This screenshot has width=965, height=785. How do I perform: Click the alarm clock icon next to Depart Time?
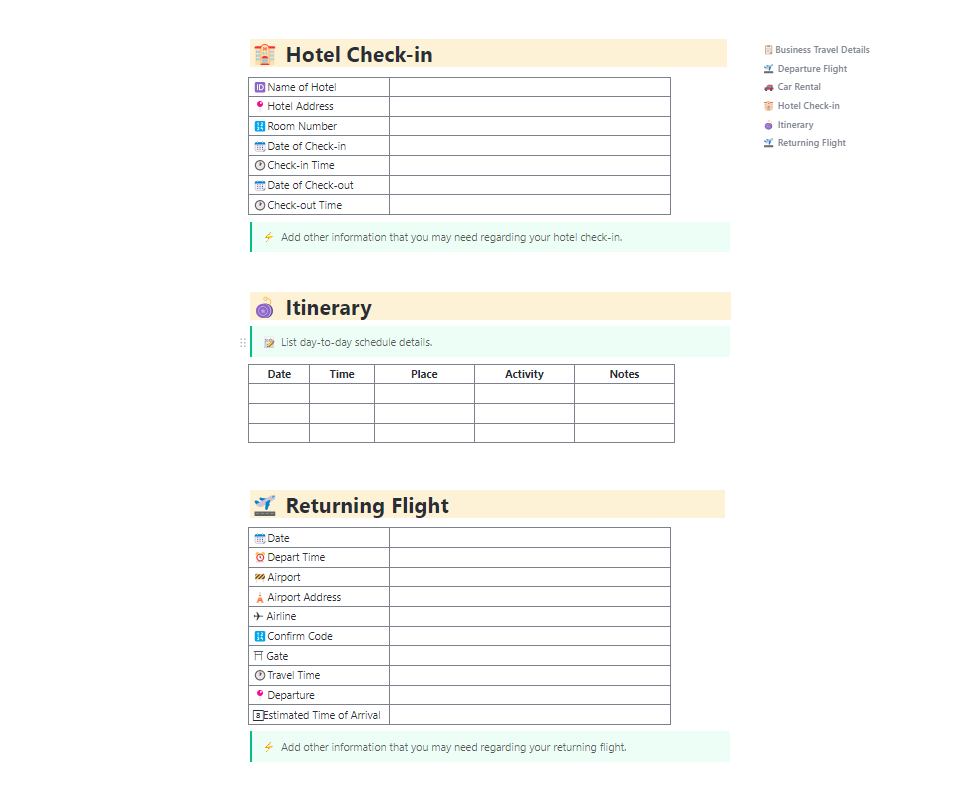pyautogui.click(x=261, y=557)
